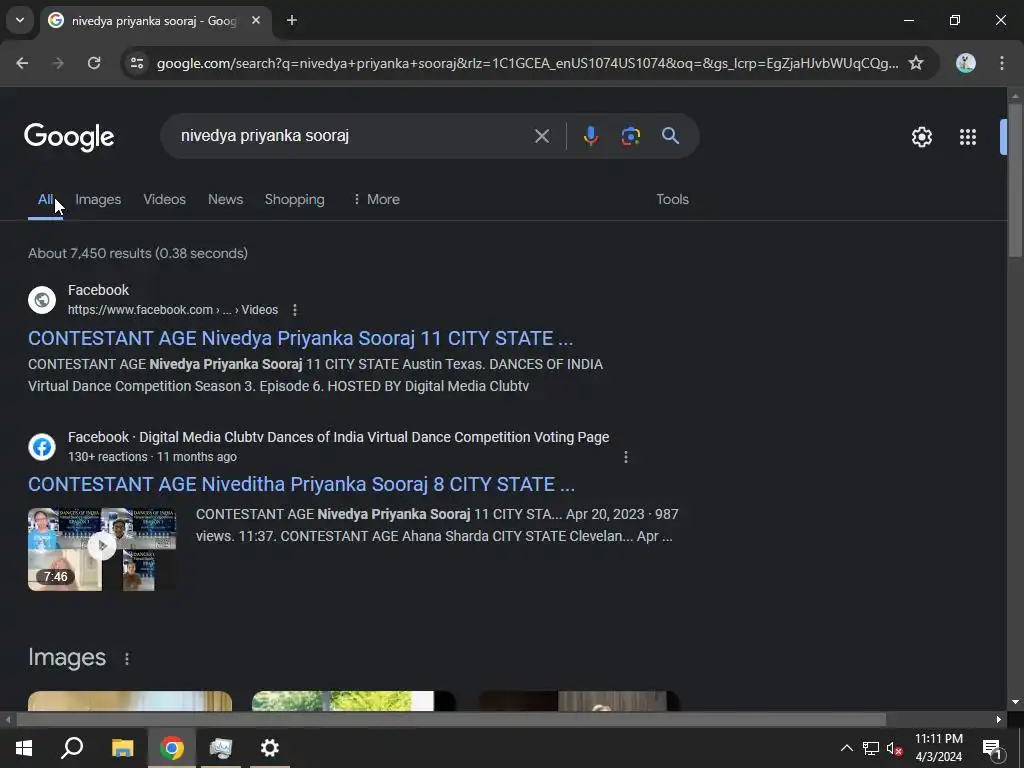This screenshot has height=768, width=1024.
Task: Play the 7:46 video thumbnail
Action: (x=102, y=549)
